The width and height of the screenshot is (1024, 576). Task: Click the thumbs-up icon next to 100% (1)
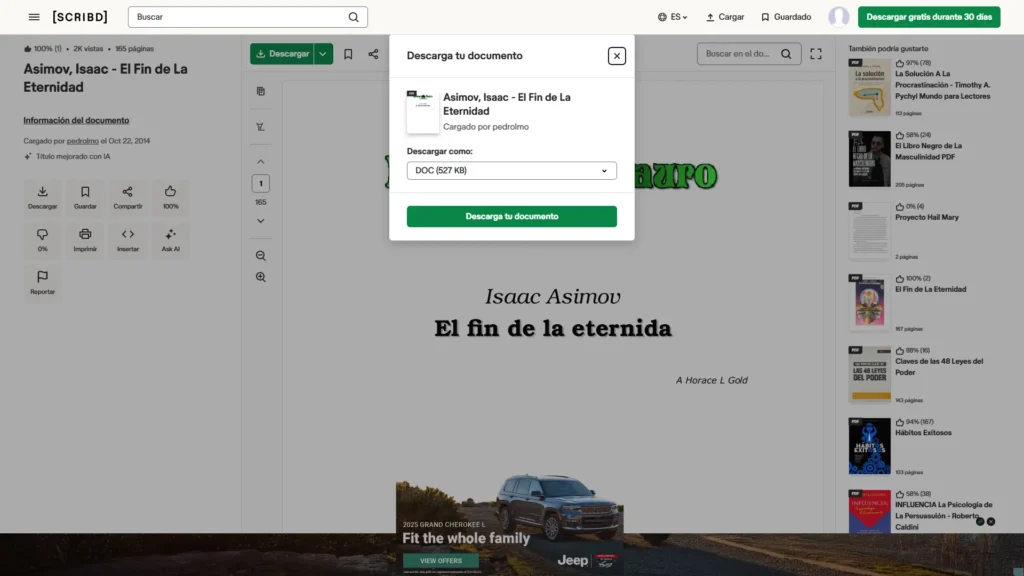(x=27, y=48)
